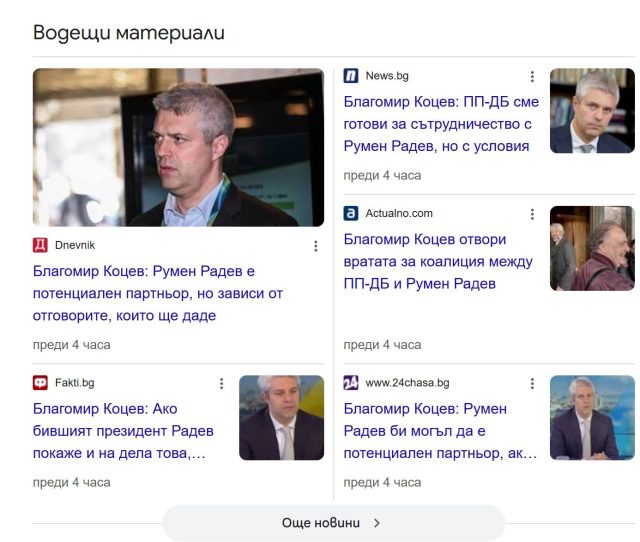Click the large Dnevnik article photo
The image size is (640, 542).
(x=178, y=147)
